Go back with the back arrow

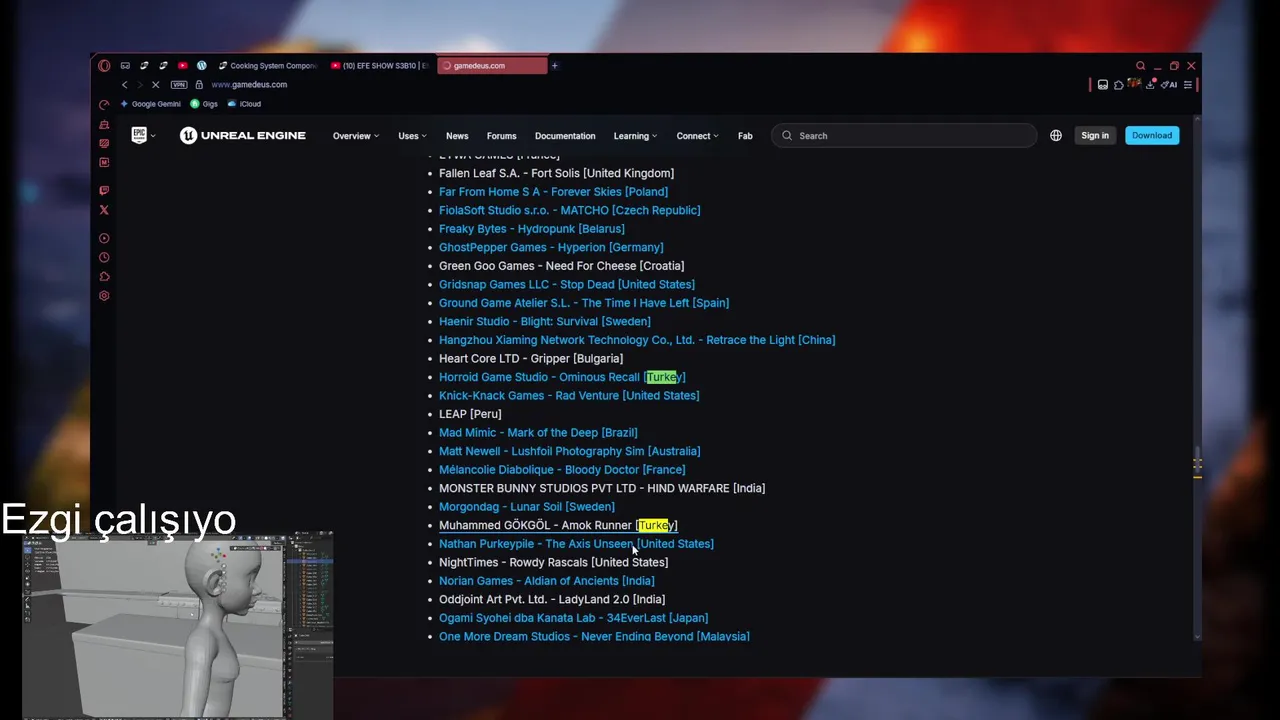tap(124, 85)
